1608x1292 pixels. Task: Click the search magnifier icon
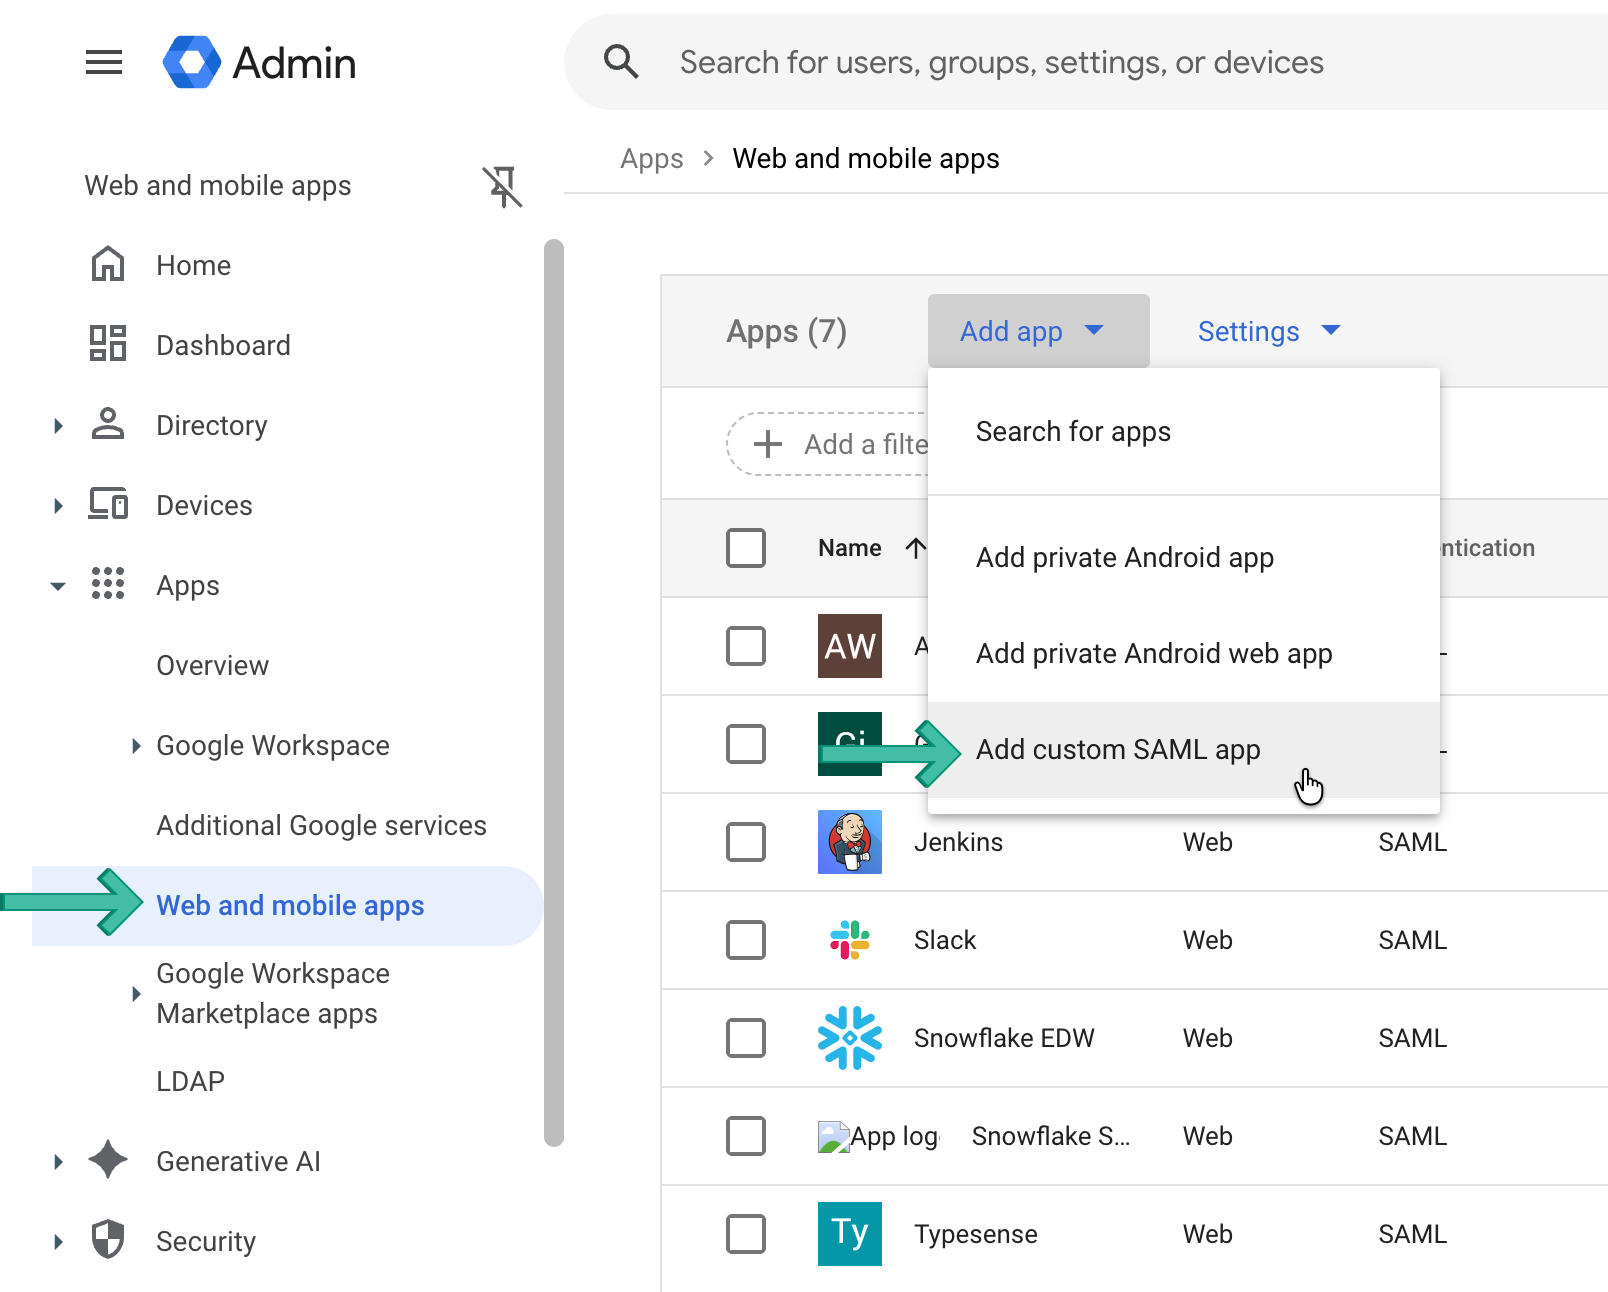[621, 62]
